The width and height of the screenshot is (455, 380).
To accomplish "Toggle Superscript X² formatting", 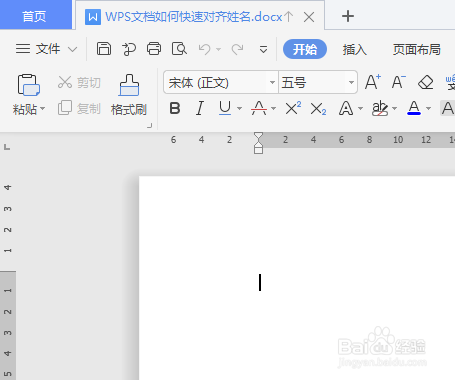I will pos(293,108).
